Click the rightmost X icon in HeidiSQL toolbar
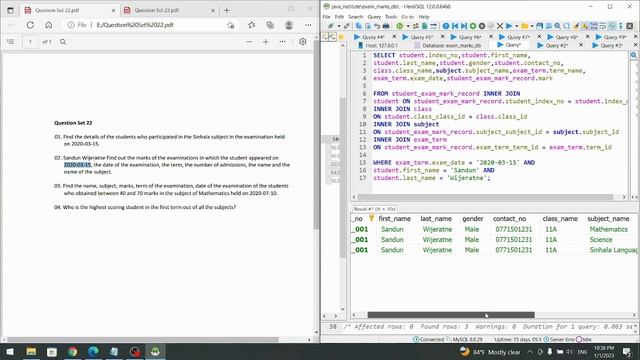The image size is (640, 360). click(x=630, y=26)
